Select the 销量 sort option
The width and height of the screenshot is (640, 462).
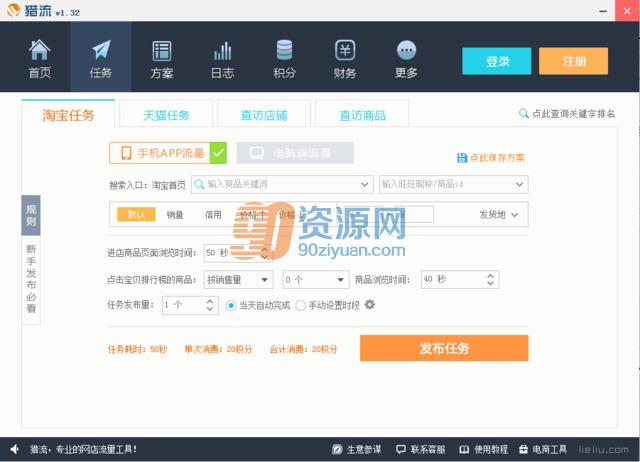tap(175, 215)
